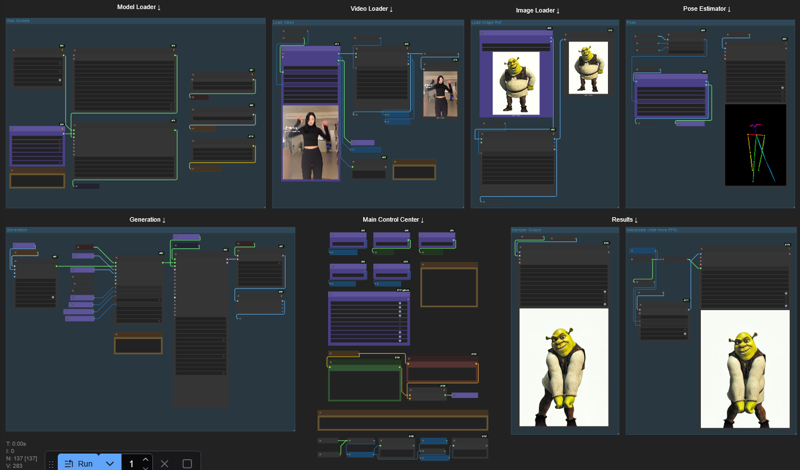The height and width of the screenshot is (470, 800).
Task: Click the blue Run button
Action: (x=78, y=463)
